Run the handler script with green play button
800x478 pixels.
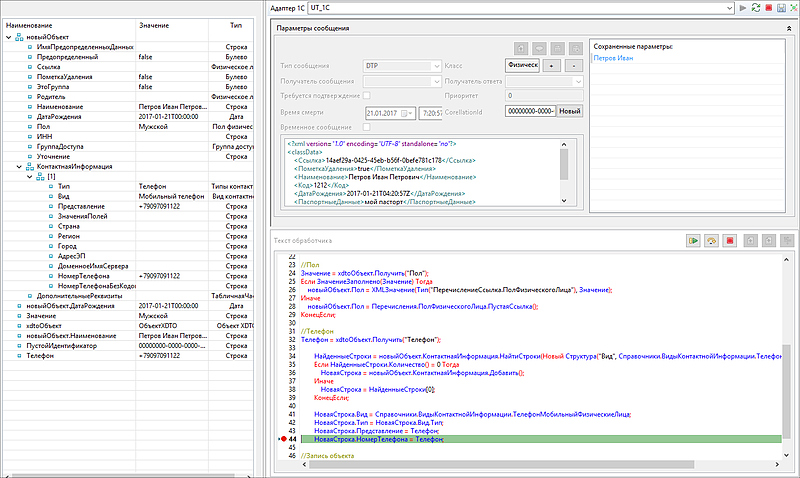pyautogui.click(x=692, y=241)
